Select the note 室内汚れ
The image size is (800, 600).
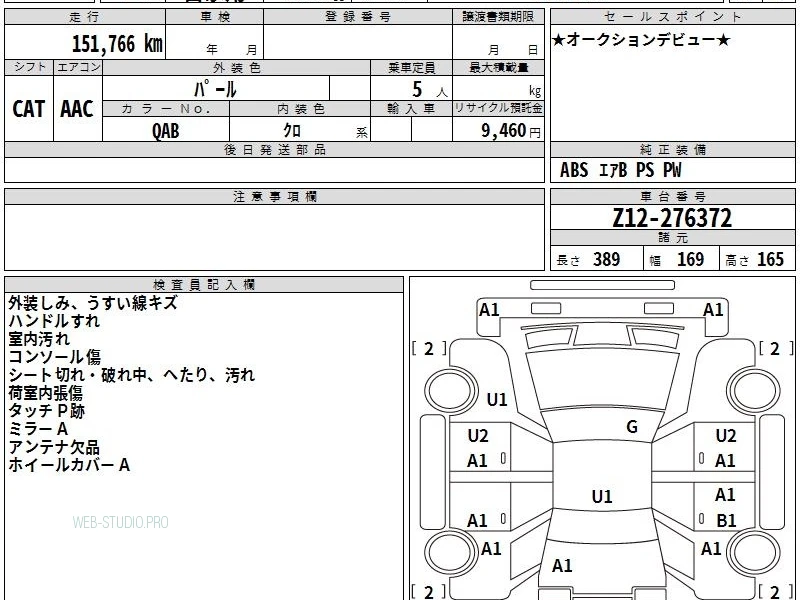tap(39, 339)
